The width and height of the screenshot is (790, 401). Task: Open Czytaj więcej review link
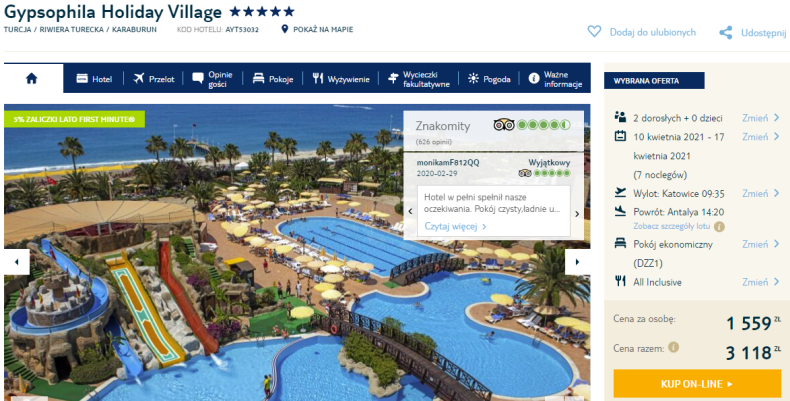(455, 226)
